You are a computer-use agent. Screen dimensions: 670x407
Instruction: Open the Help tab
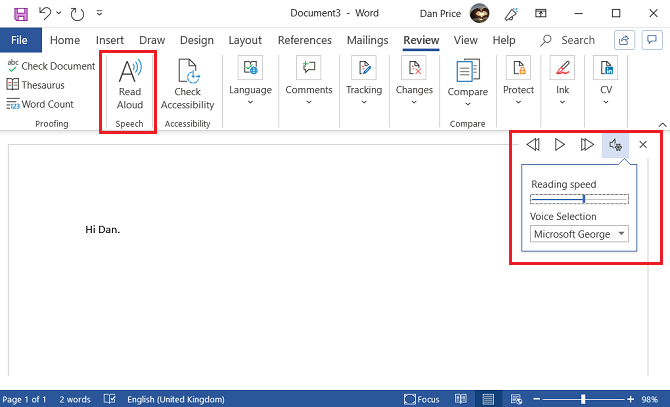click(504, 40)
